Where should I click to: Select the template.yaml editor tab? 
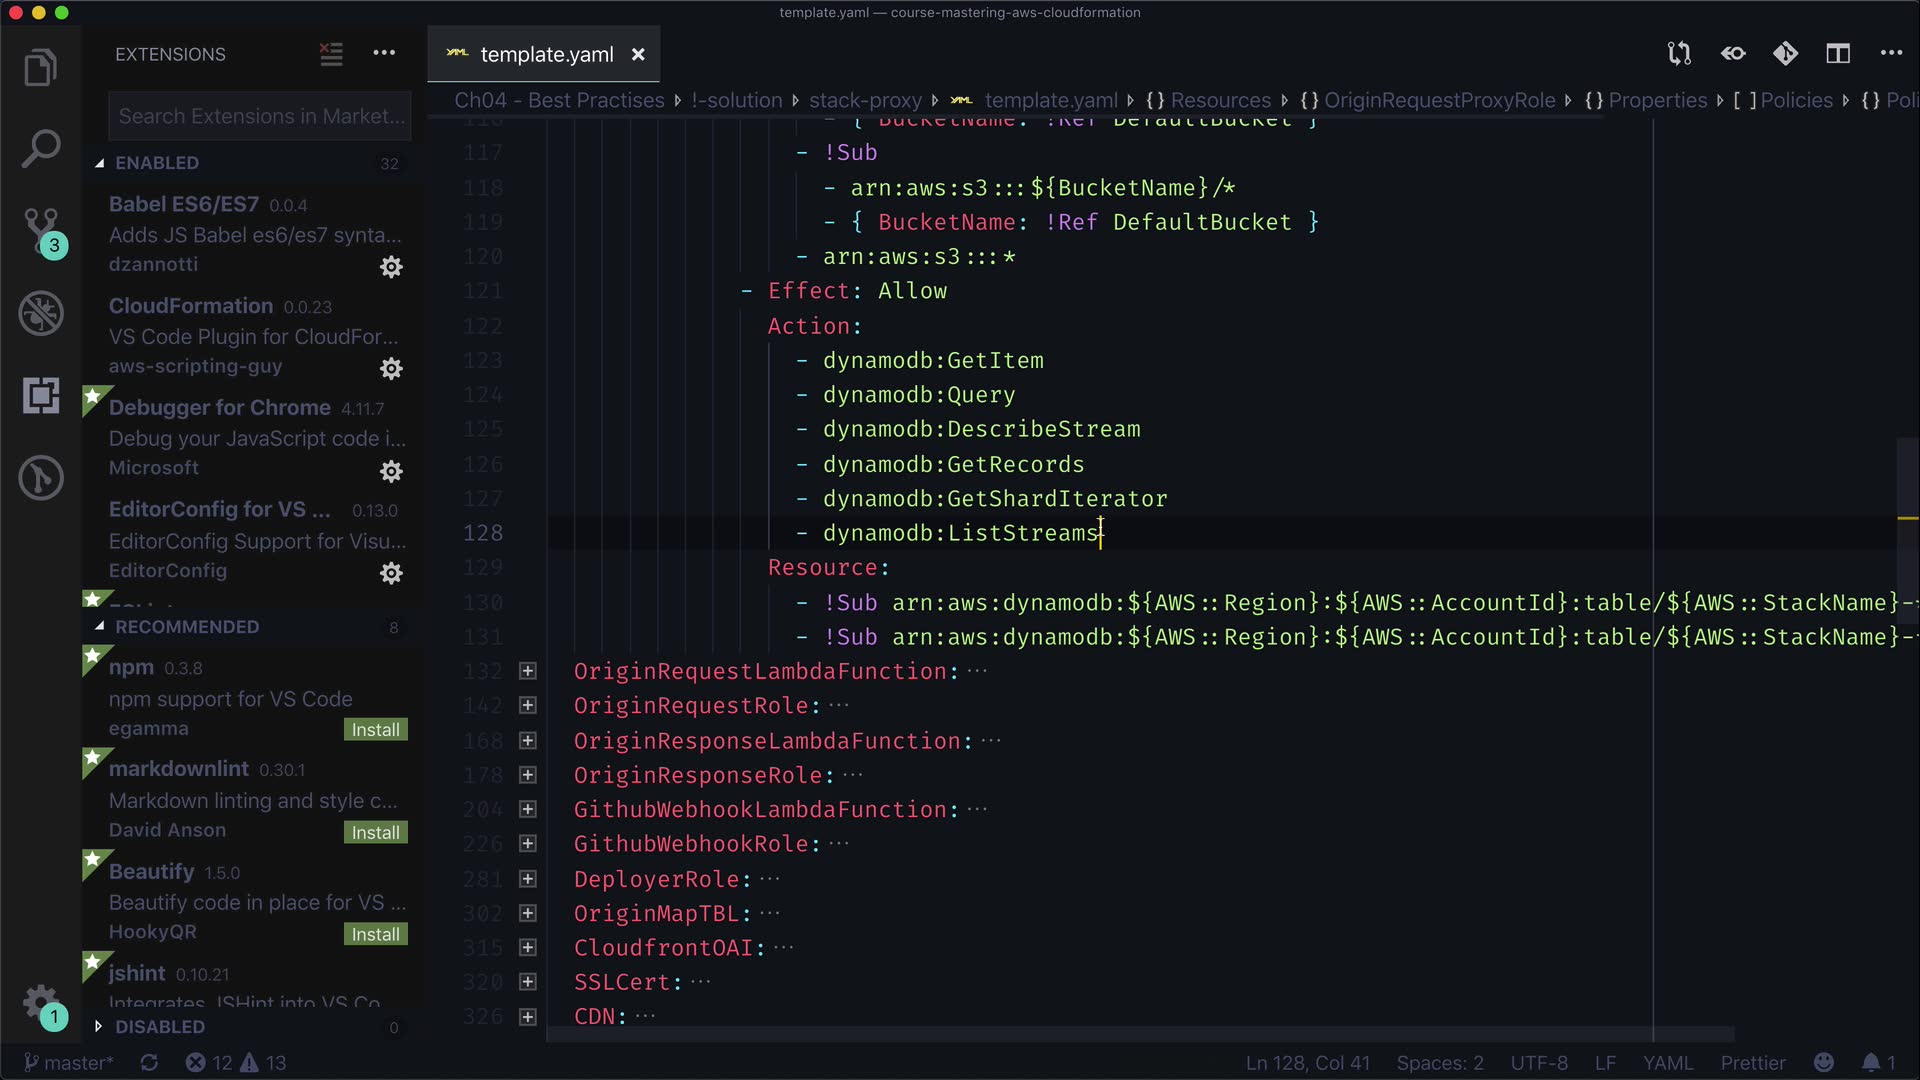pos(545,54)
